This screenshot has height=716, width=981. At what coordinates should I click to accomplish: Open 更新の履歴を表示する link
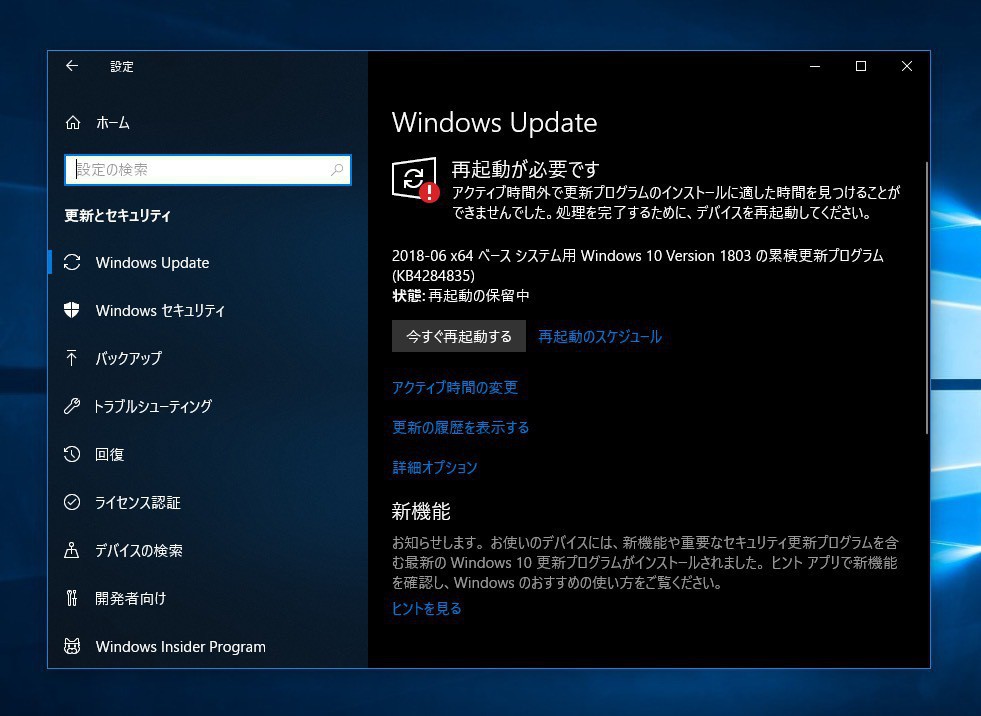coord(460,427)
